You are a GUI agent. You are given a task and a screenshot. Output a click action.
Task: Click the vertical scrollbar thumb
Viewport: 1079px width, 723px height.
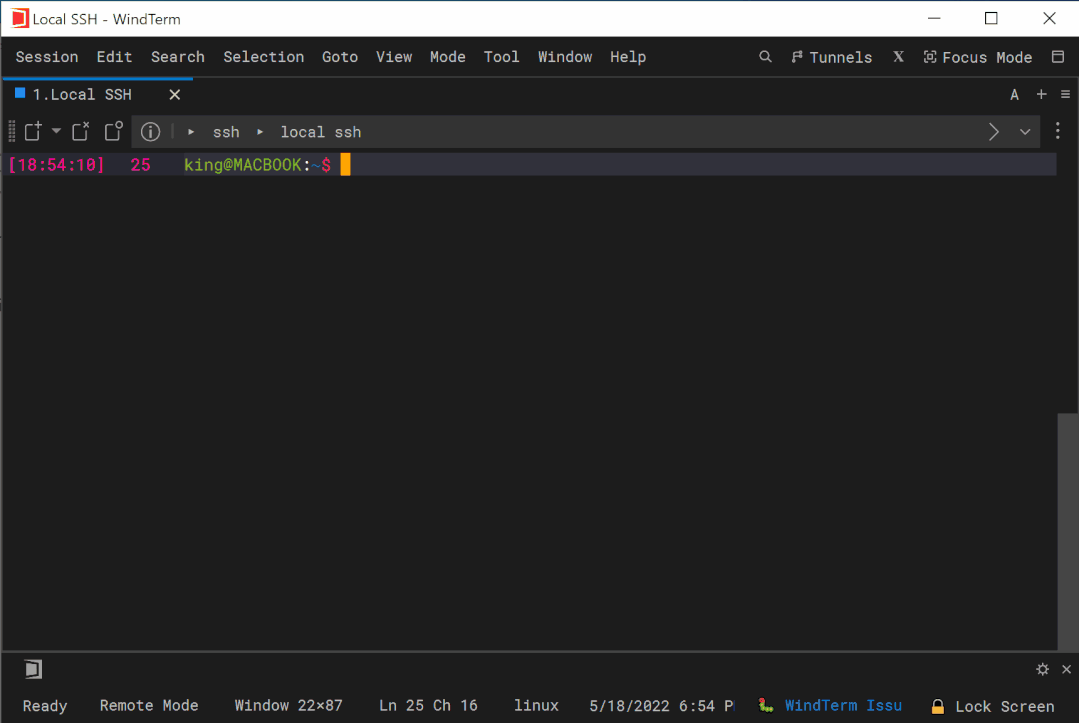point(1068,531)
